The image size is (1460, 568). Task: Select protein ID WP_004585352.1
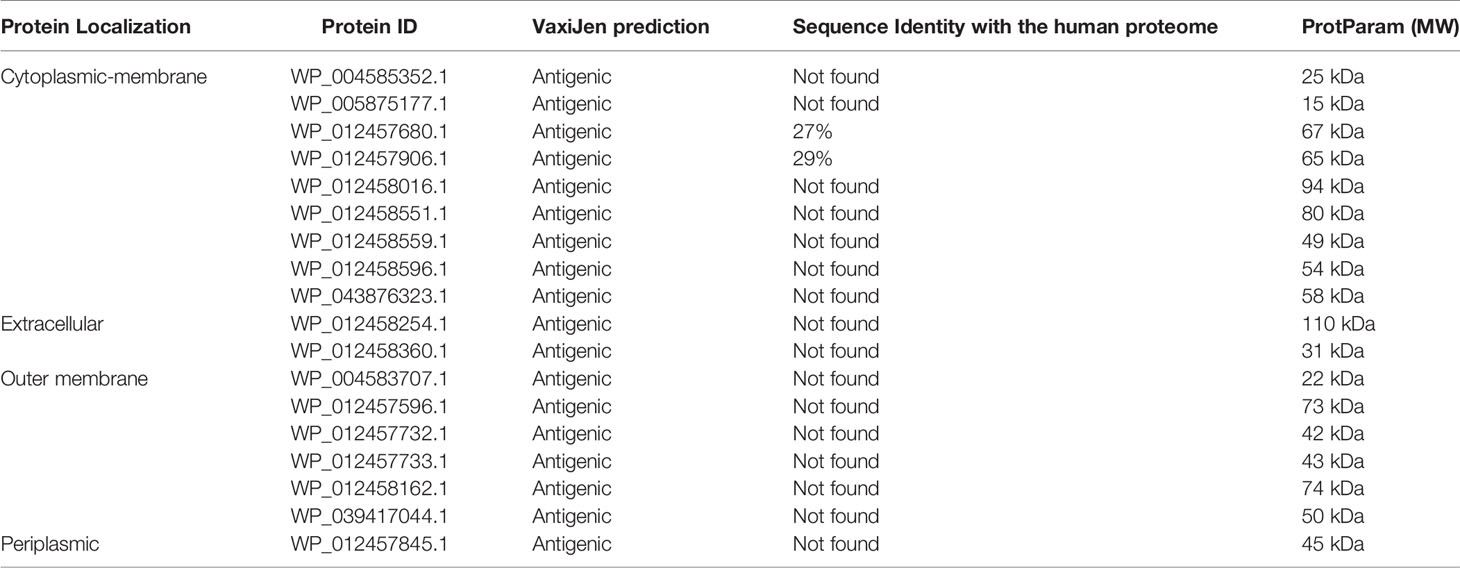(369, 77)
